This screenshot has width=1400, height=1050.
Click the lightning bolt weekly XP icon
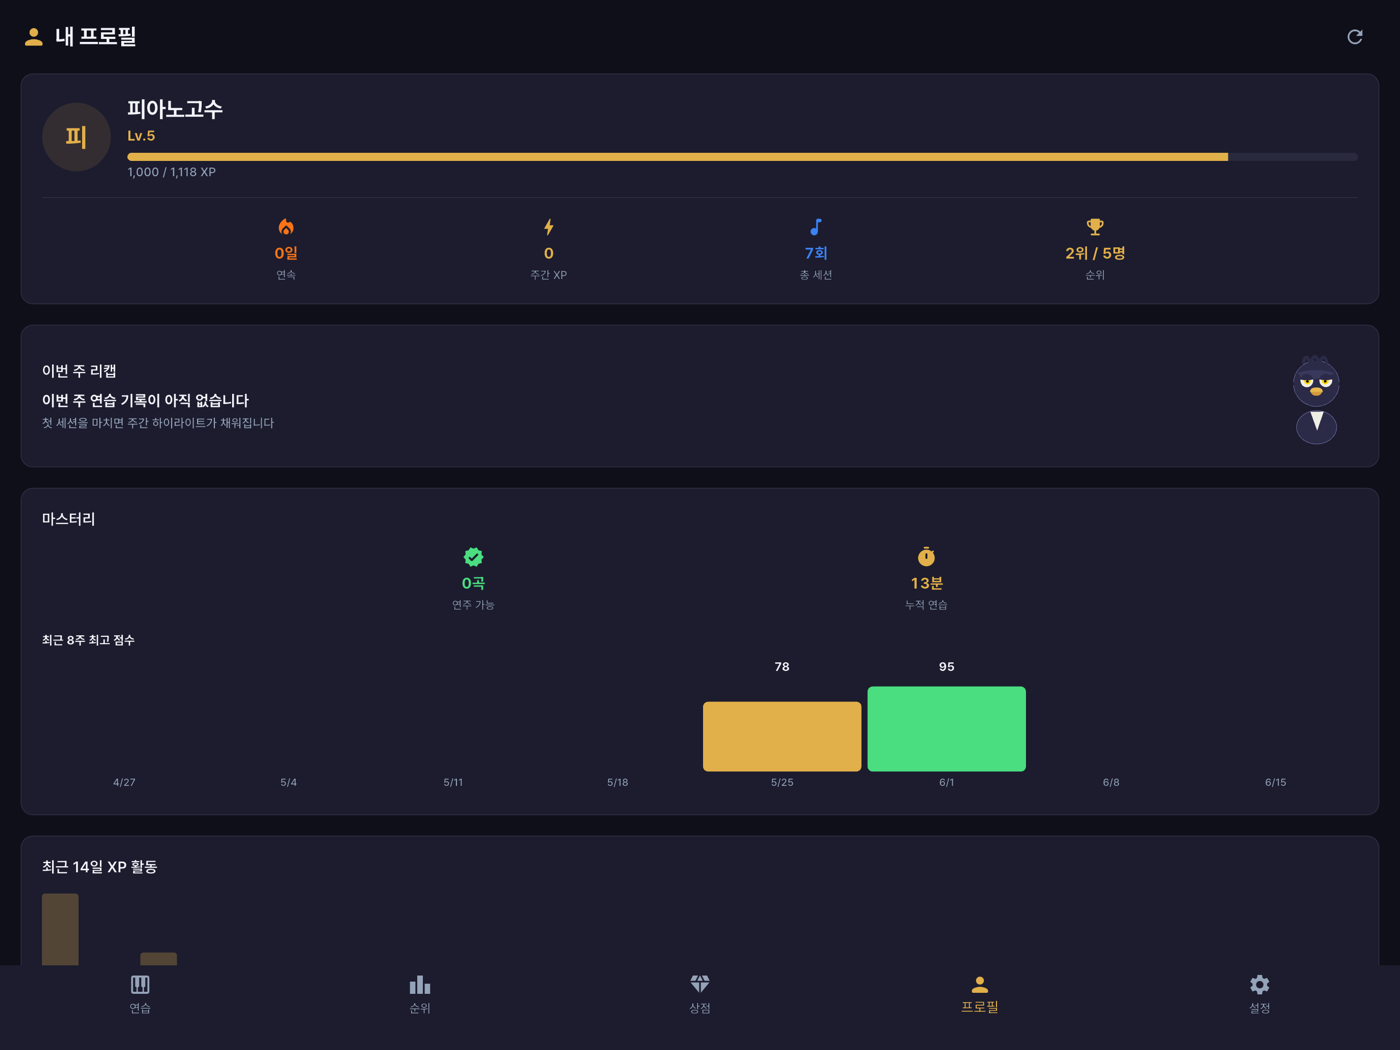click(548, 227)
